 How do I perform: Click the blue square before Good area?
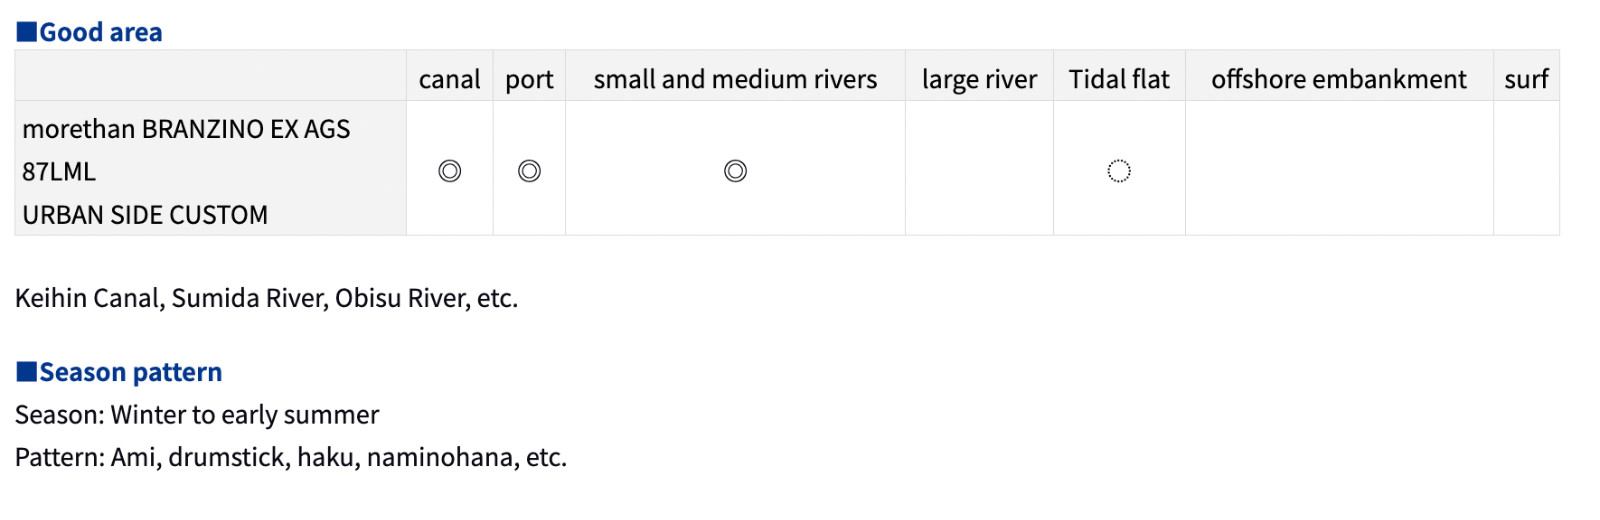[26, 32]
